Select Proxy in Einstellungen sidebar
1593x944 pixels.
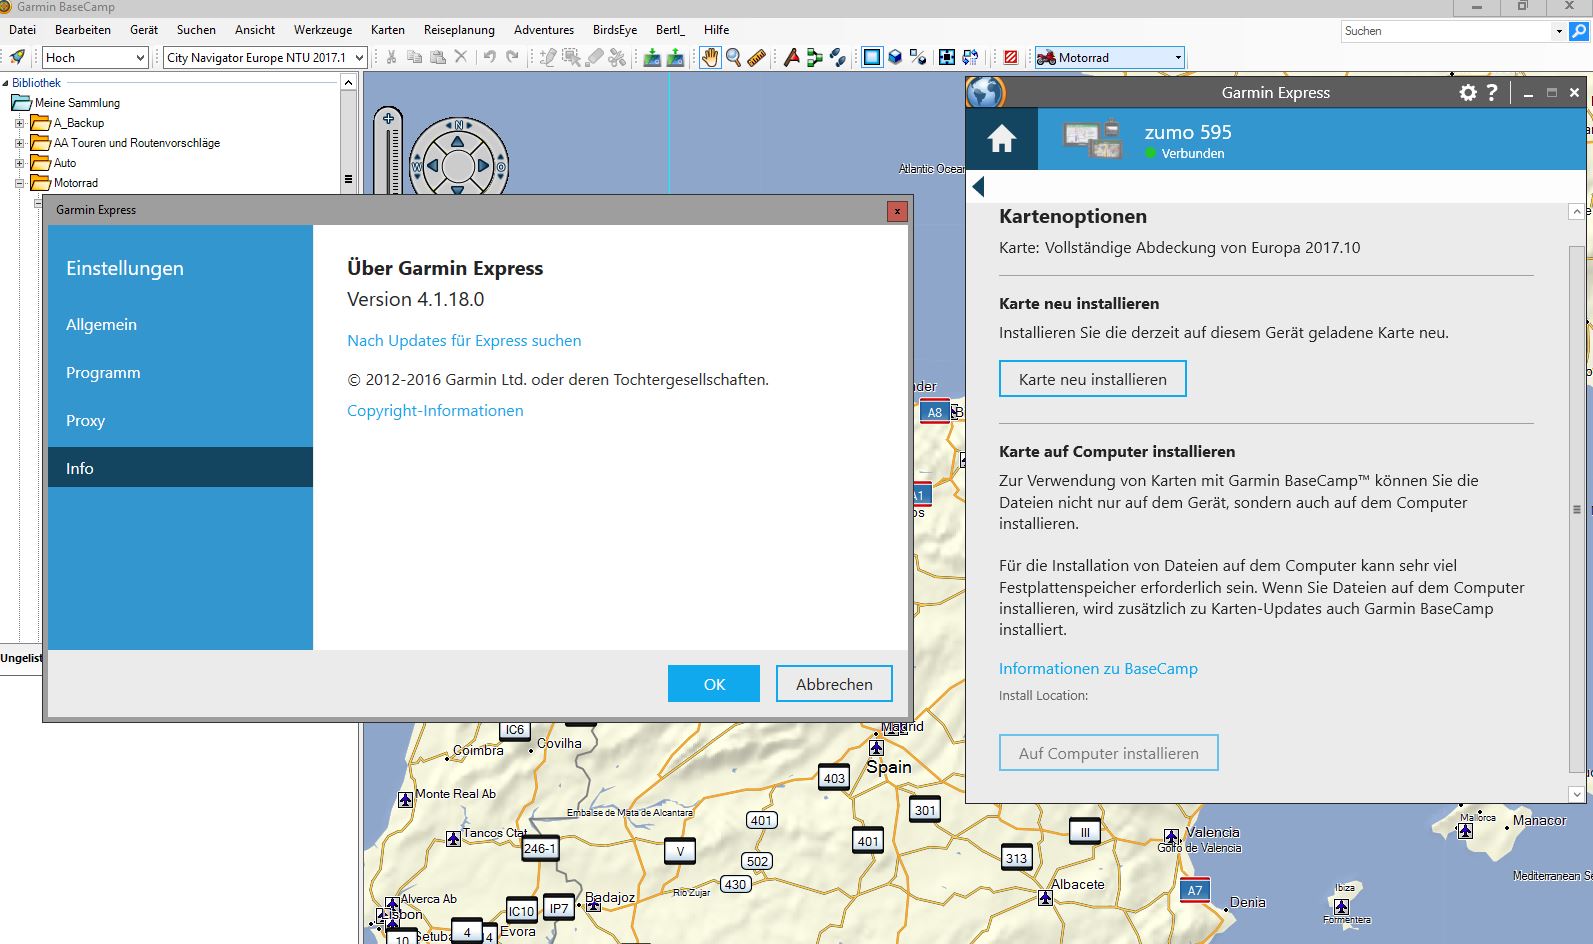click(x=180, y=420)
